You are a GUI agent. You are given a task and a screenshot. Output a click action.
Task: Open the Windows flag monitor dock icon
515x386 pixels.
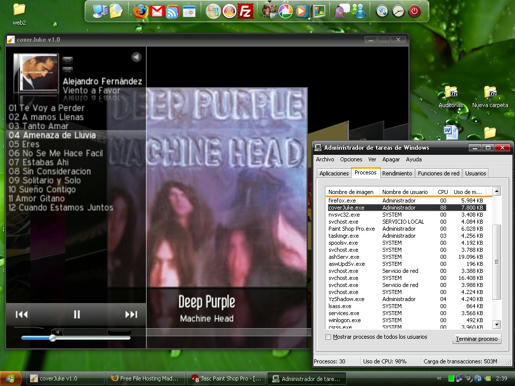pos(319,12)
